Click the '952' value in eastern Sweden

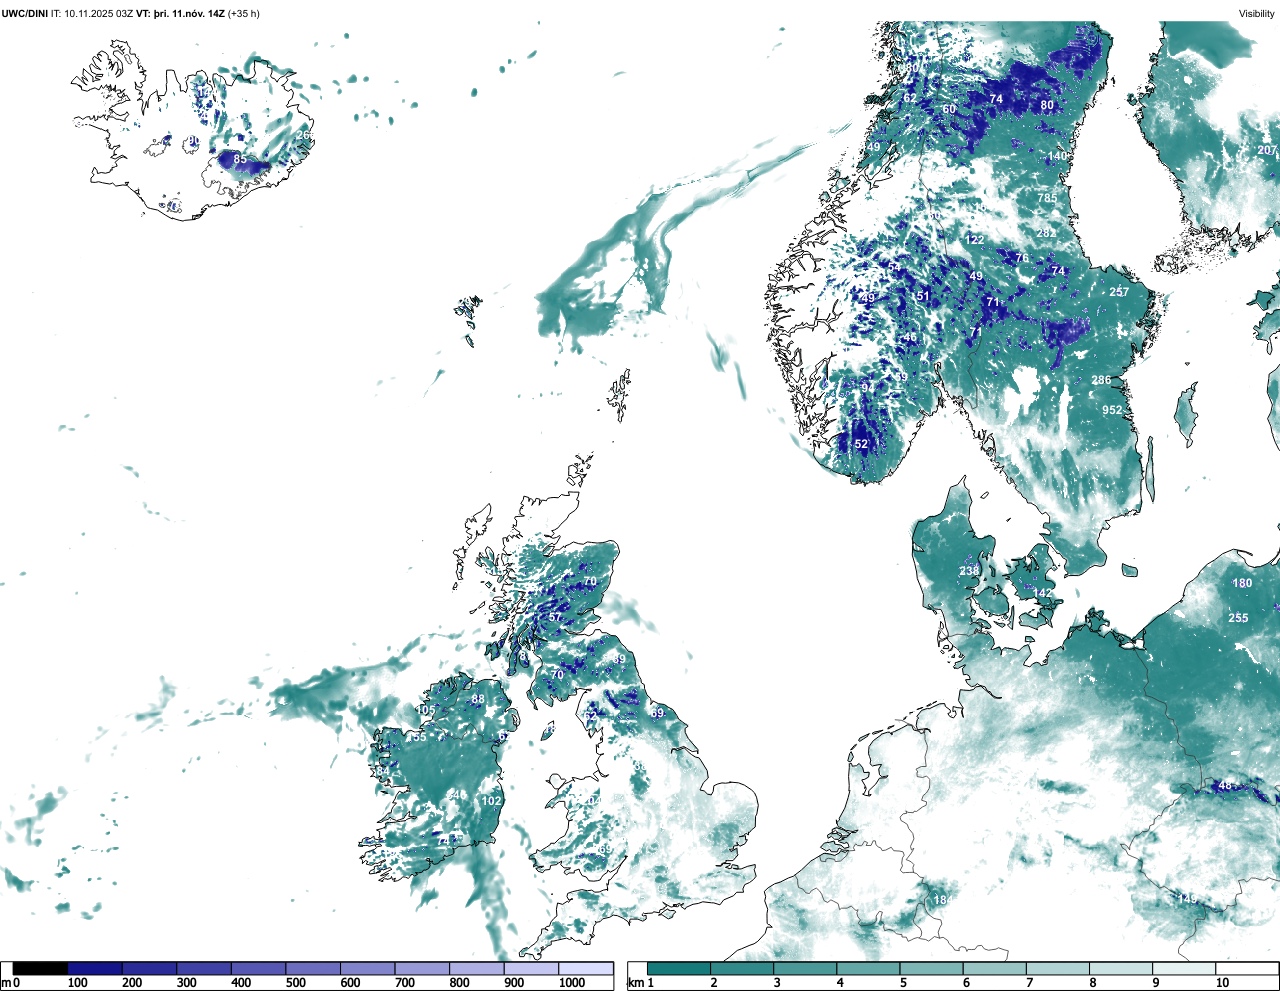1112,410
